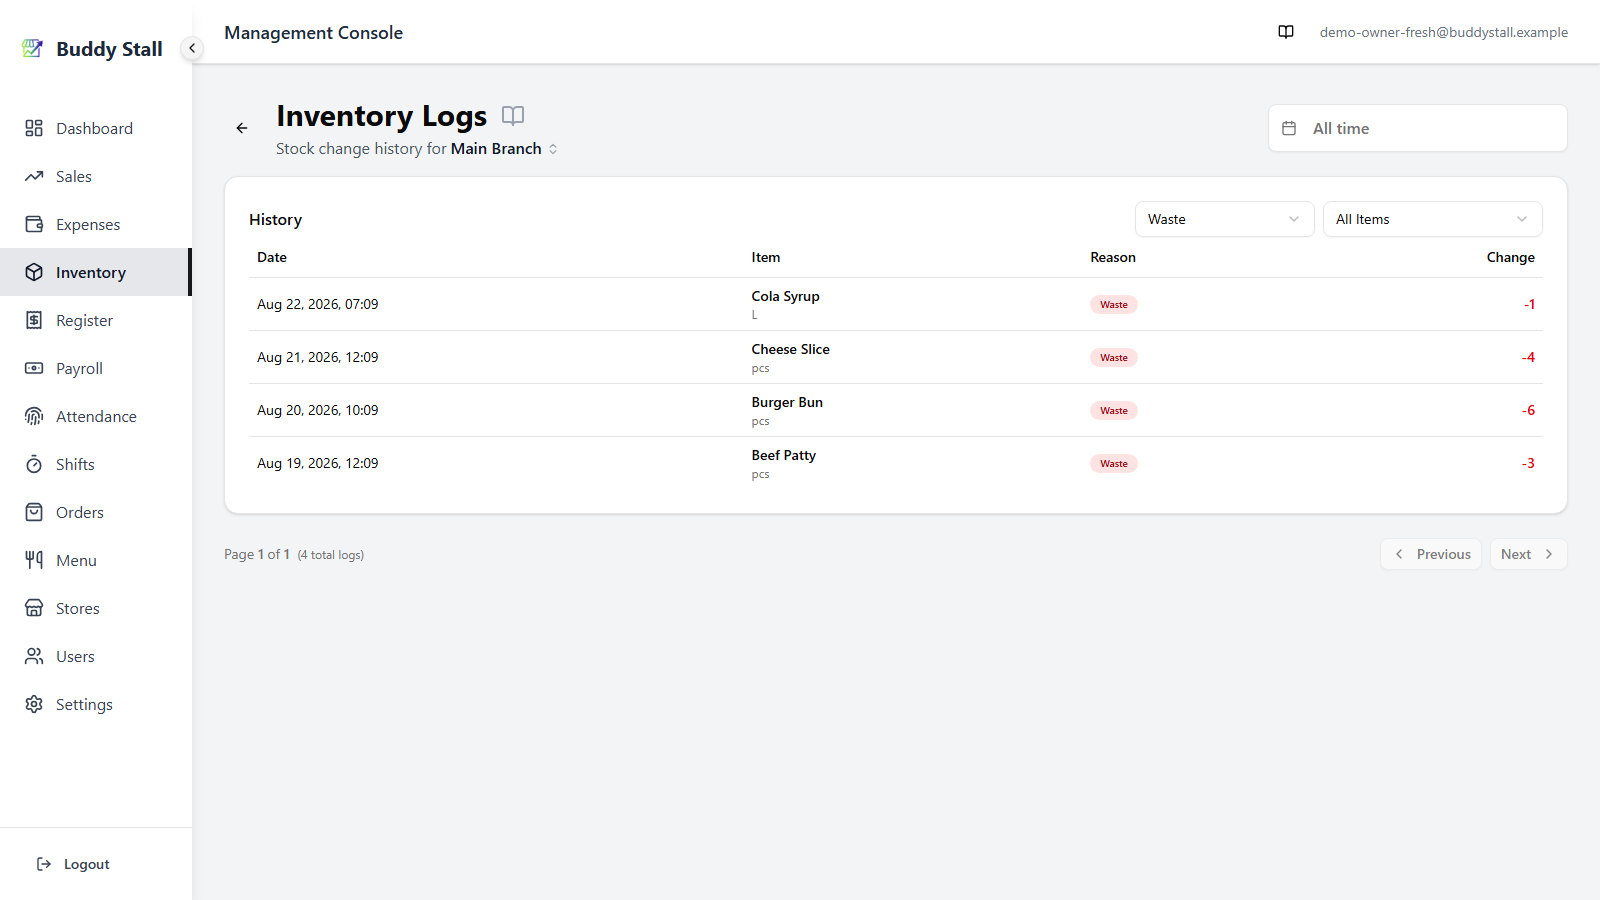Open the help book icon beside Inventory Logs

(513, 115)
